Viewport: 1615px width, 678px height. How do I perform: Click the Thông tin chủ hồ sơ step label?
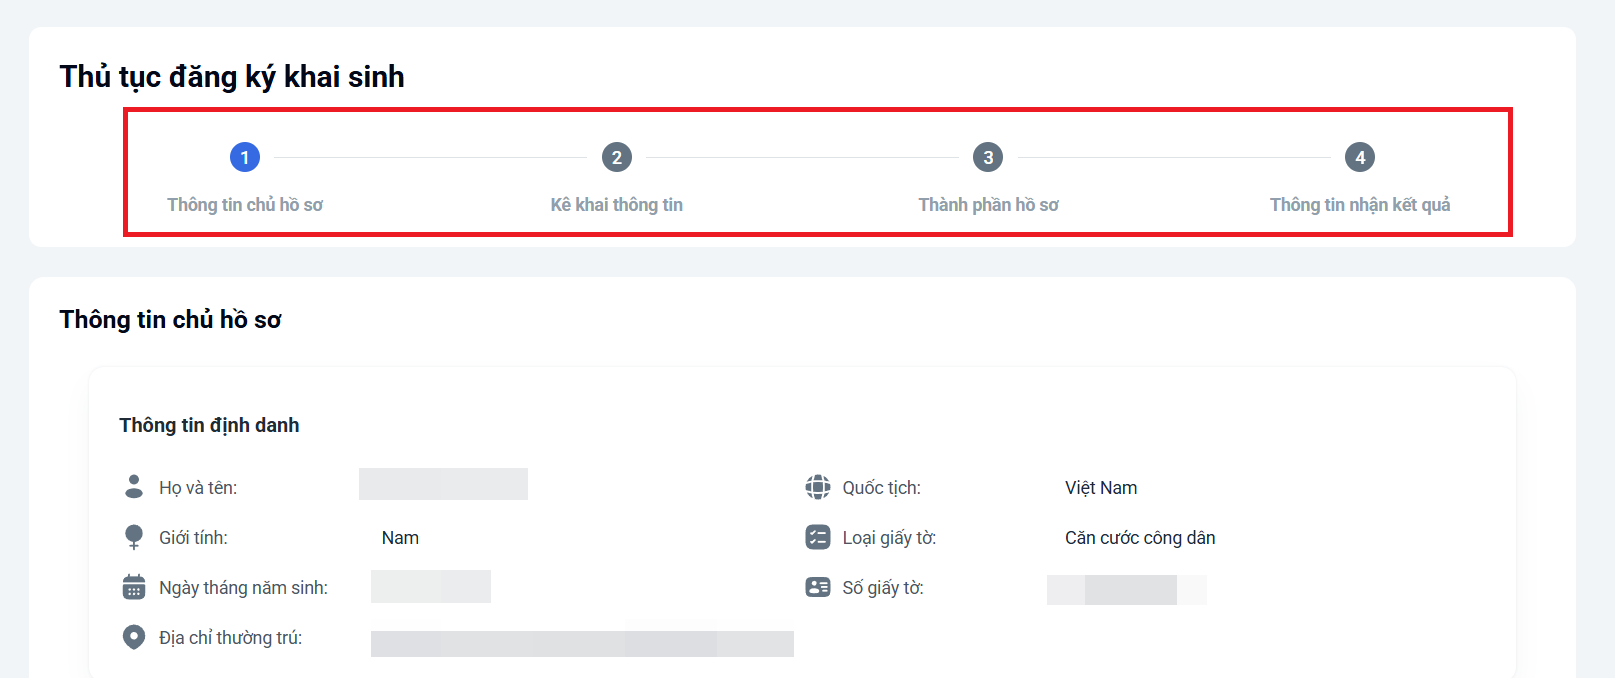click(245, 204)
